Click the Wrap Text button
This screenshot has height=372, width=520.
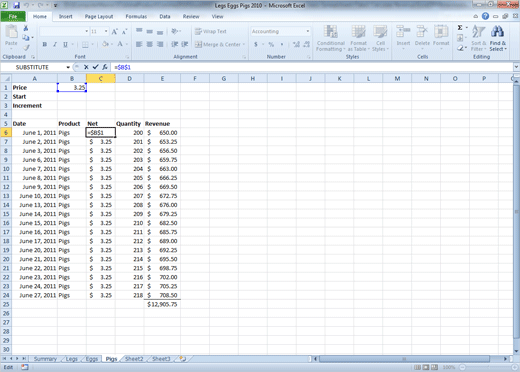211,31
